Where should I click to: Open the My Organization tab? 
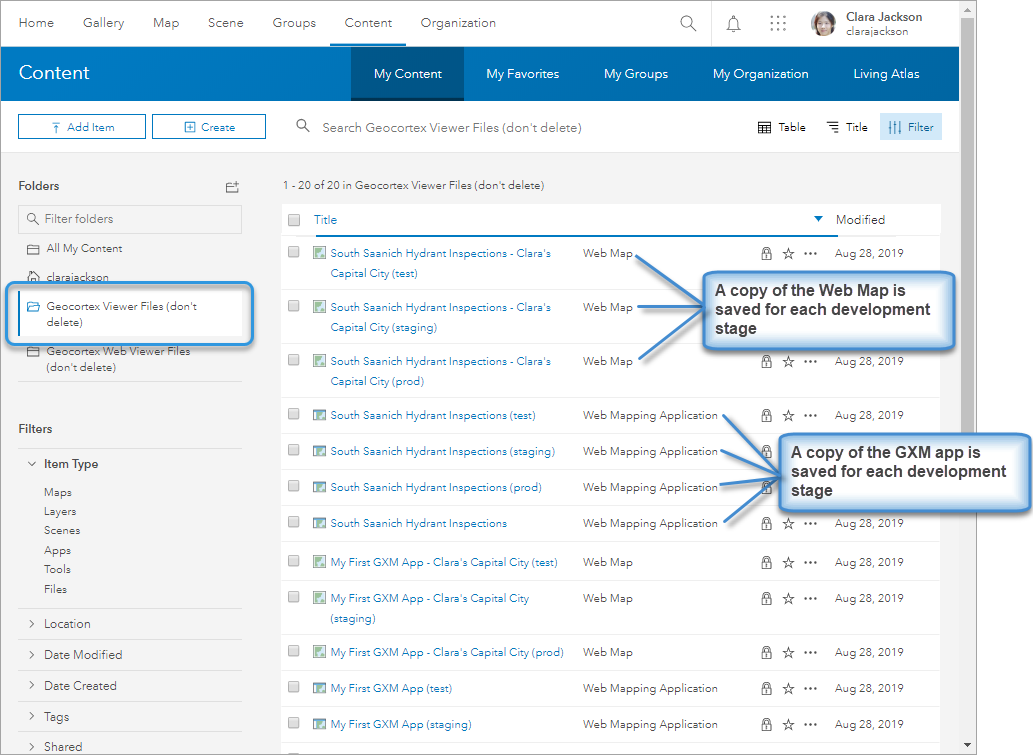click(x=760, y=74)
